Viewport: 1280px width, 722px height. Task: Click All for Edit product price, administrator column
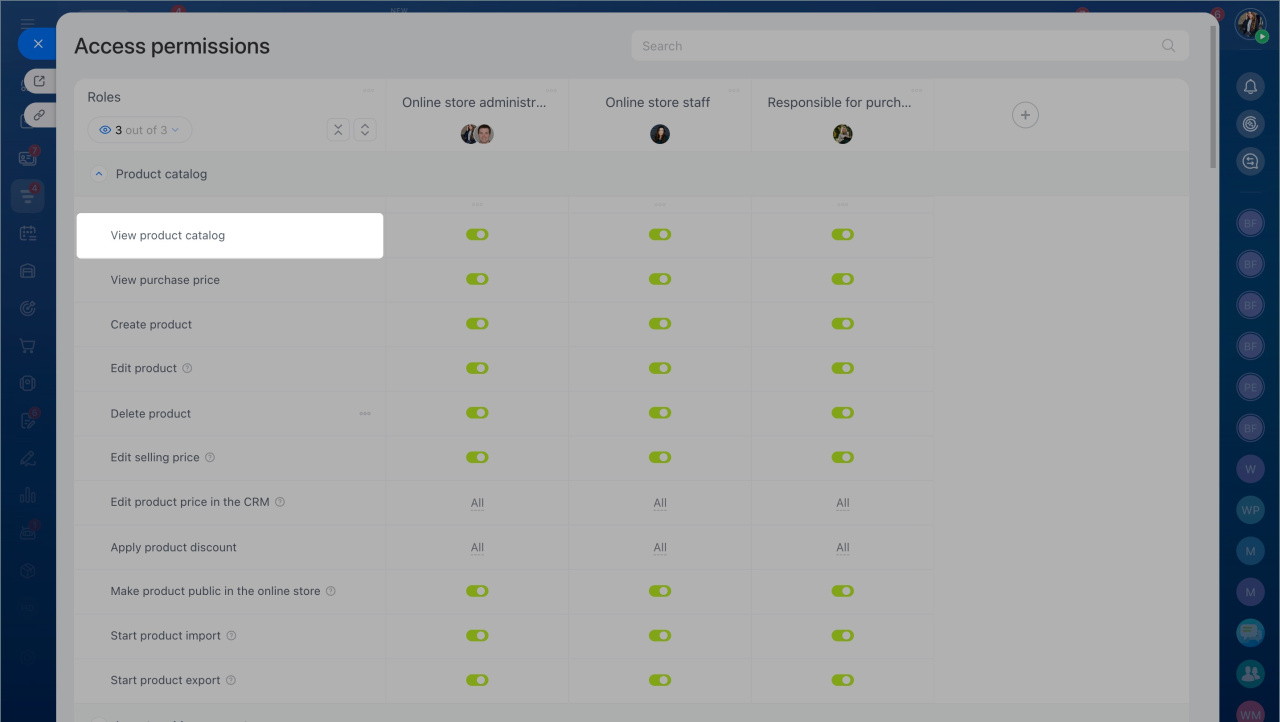pos(477,503)
